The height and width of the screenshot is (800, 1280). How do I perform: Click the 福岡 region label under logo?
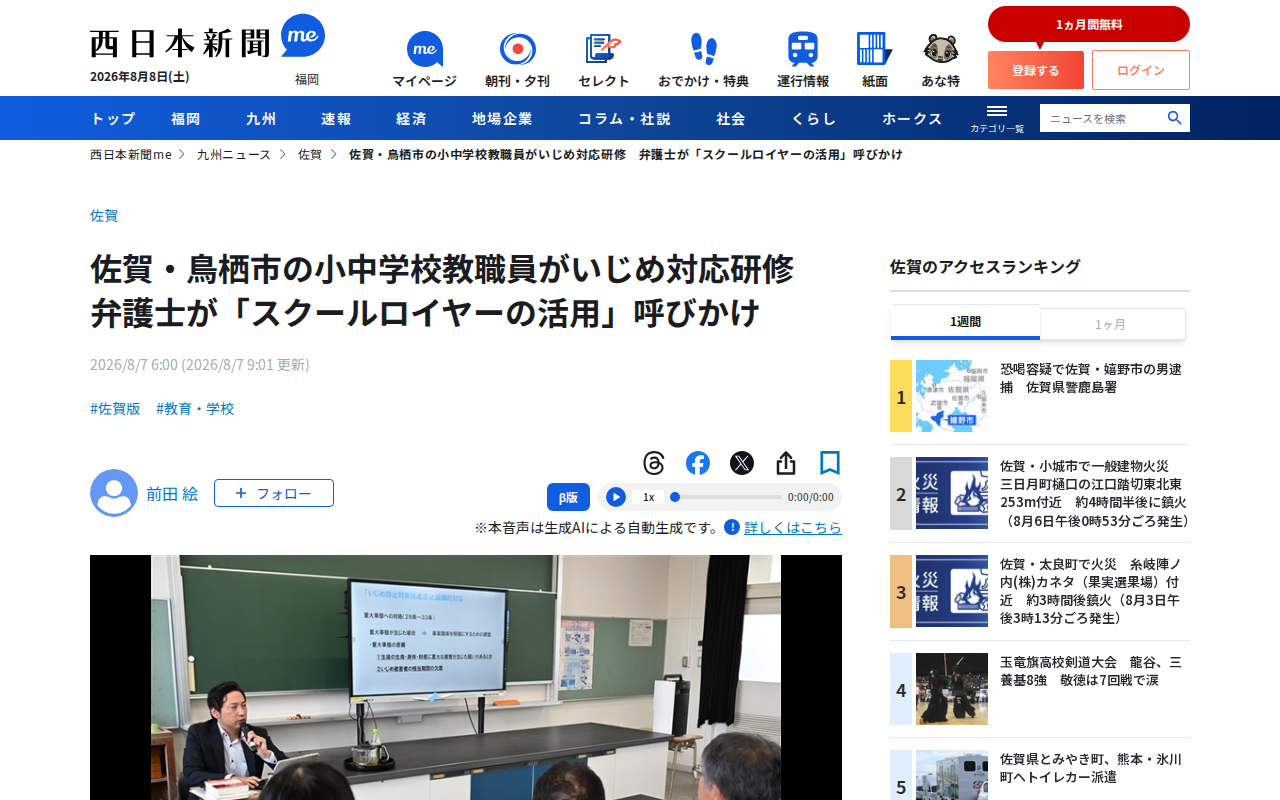(x=307, y=79)
